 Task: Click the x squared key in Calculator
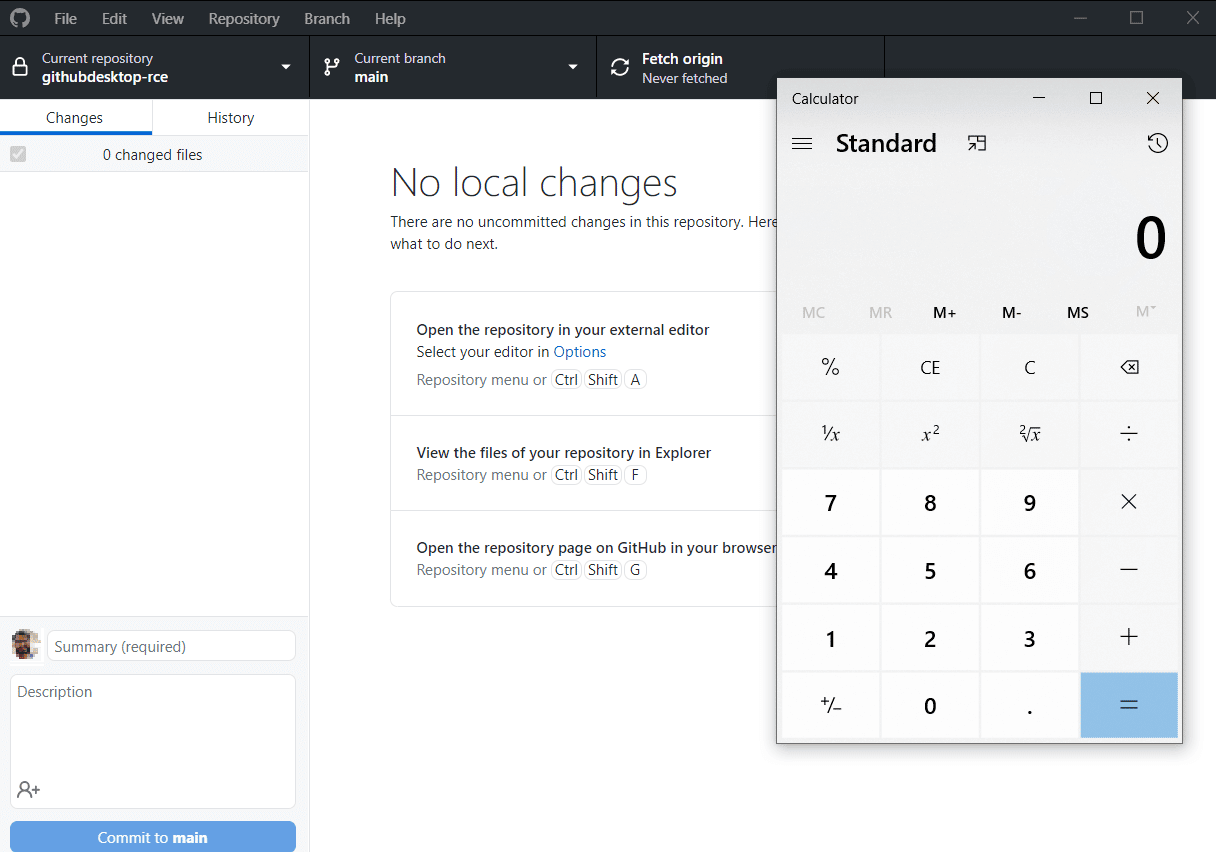930,434
